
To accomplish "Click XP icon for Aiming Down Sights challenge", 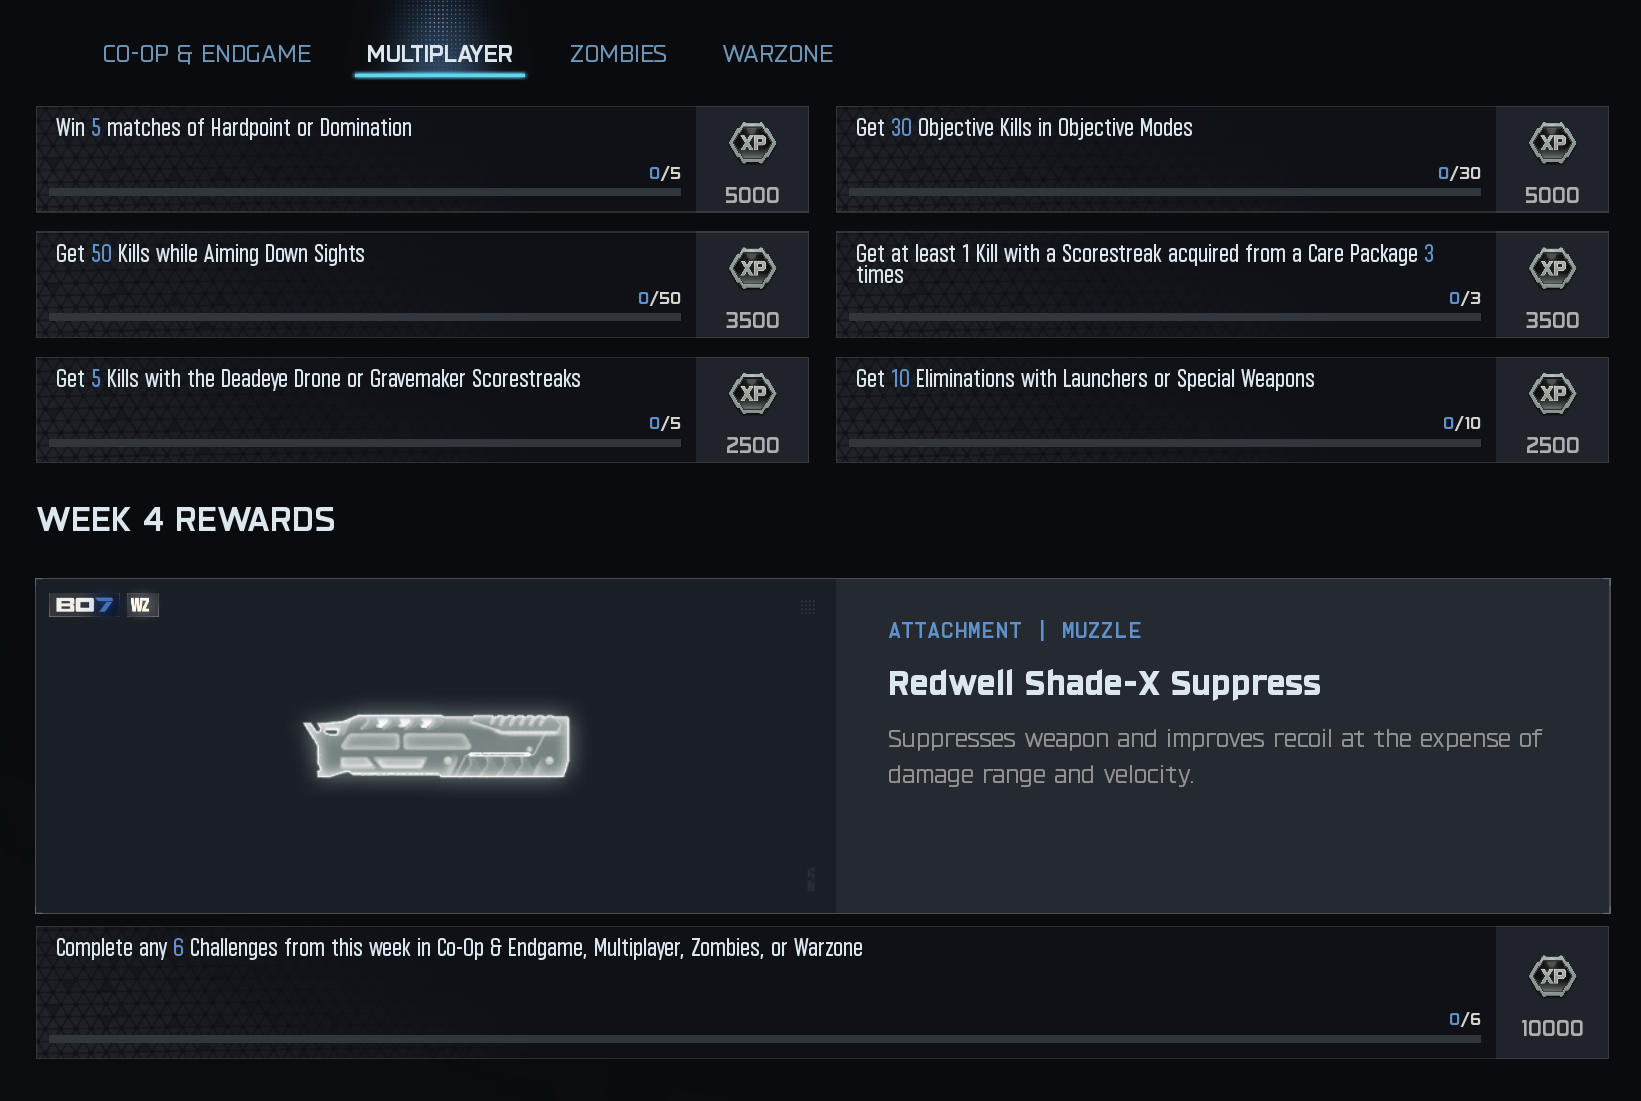I will (x=752, y=268).
